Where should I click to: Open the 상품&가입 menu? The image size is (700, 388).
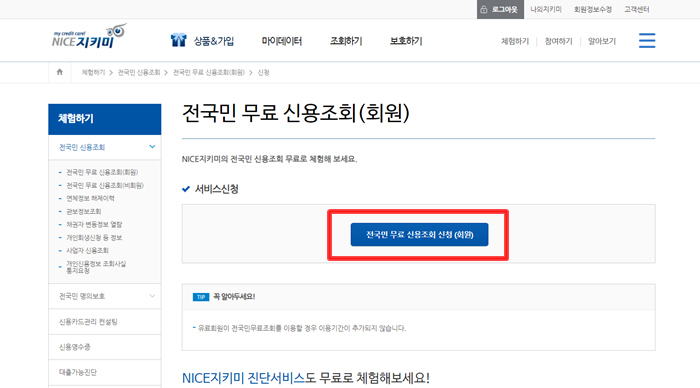click(x=213, y=41)
